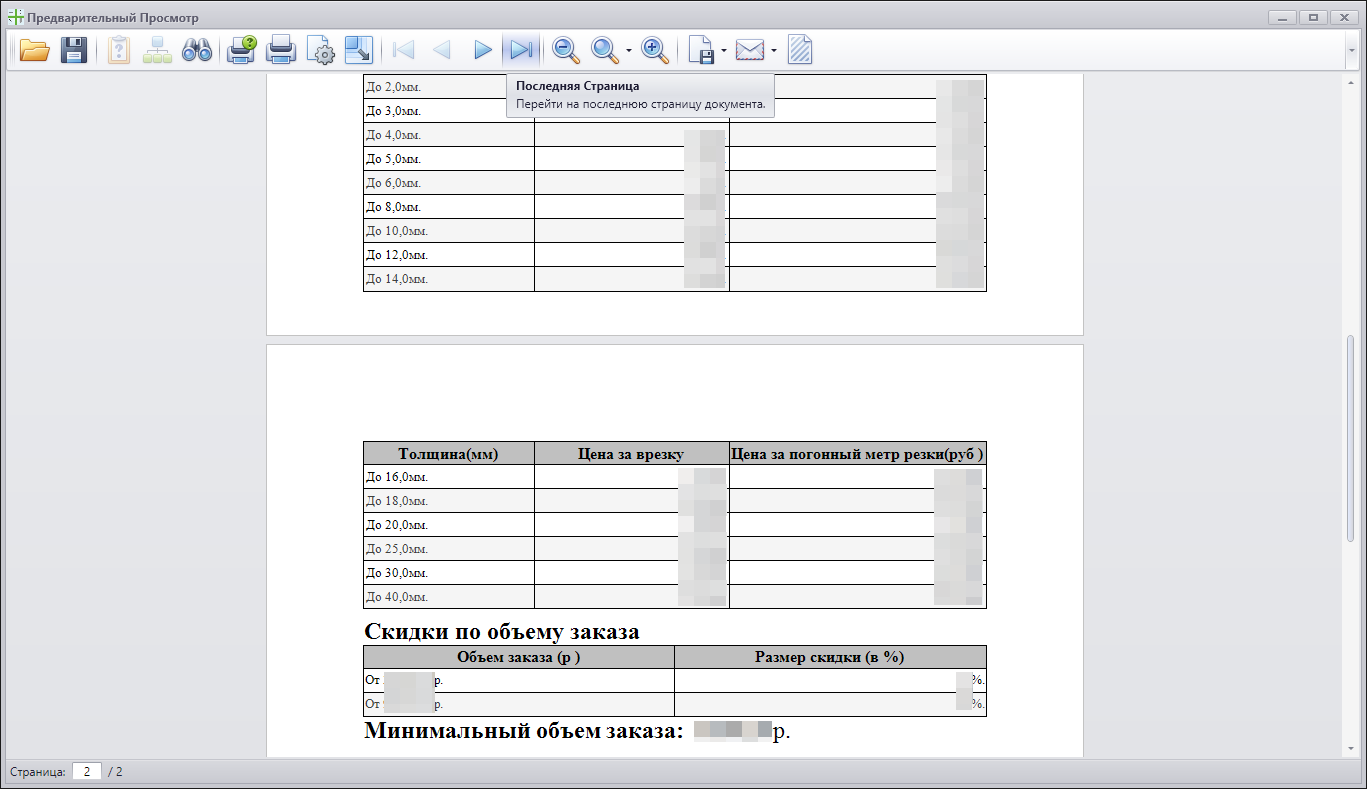Click the "Скидки по объему заказа" heading
Image resolution: width=1367 pixels, height=789 pixels.
coord(502,632)
